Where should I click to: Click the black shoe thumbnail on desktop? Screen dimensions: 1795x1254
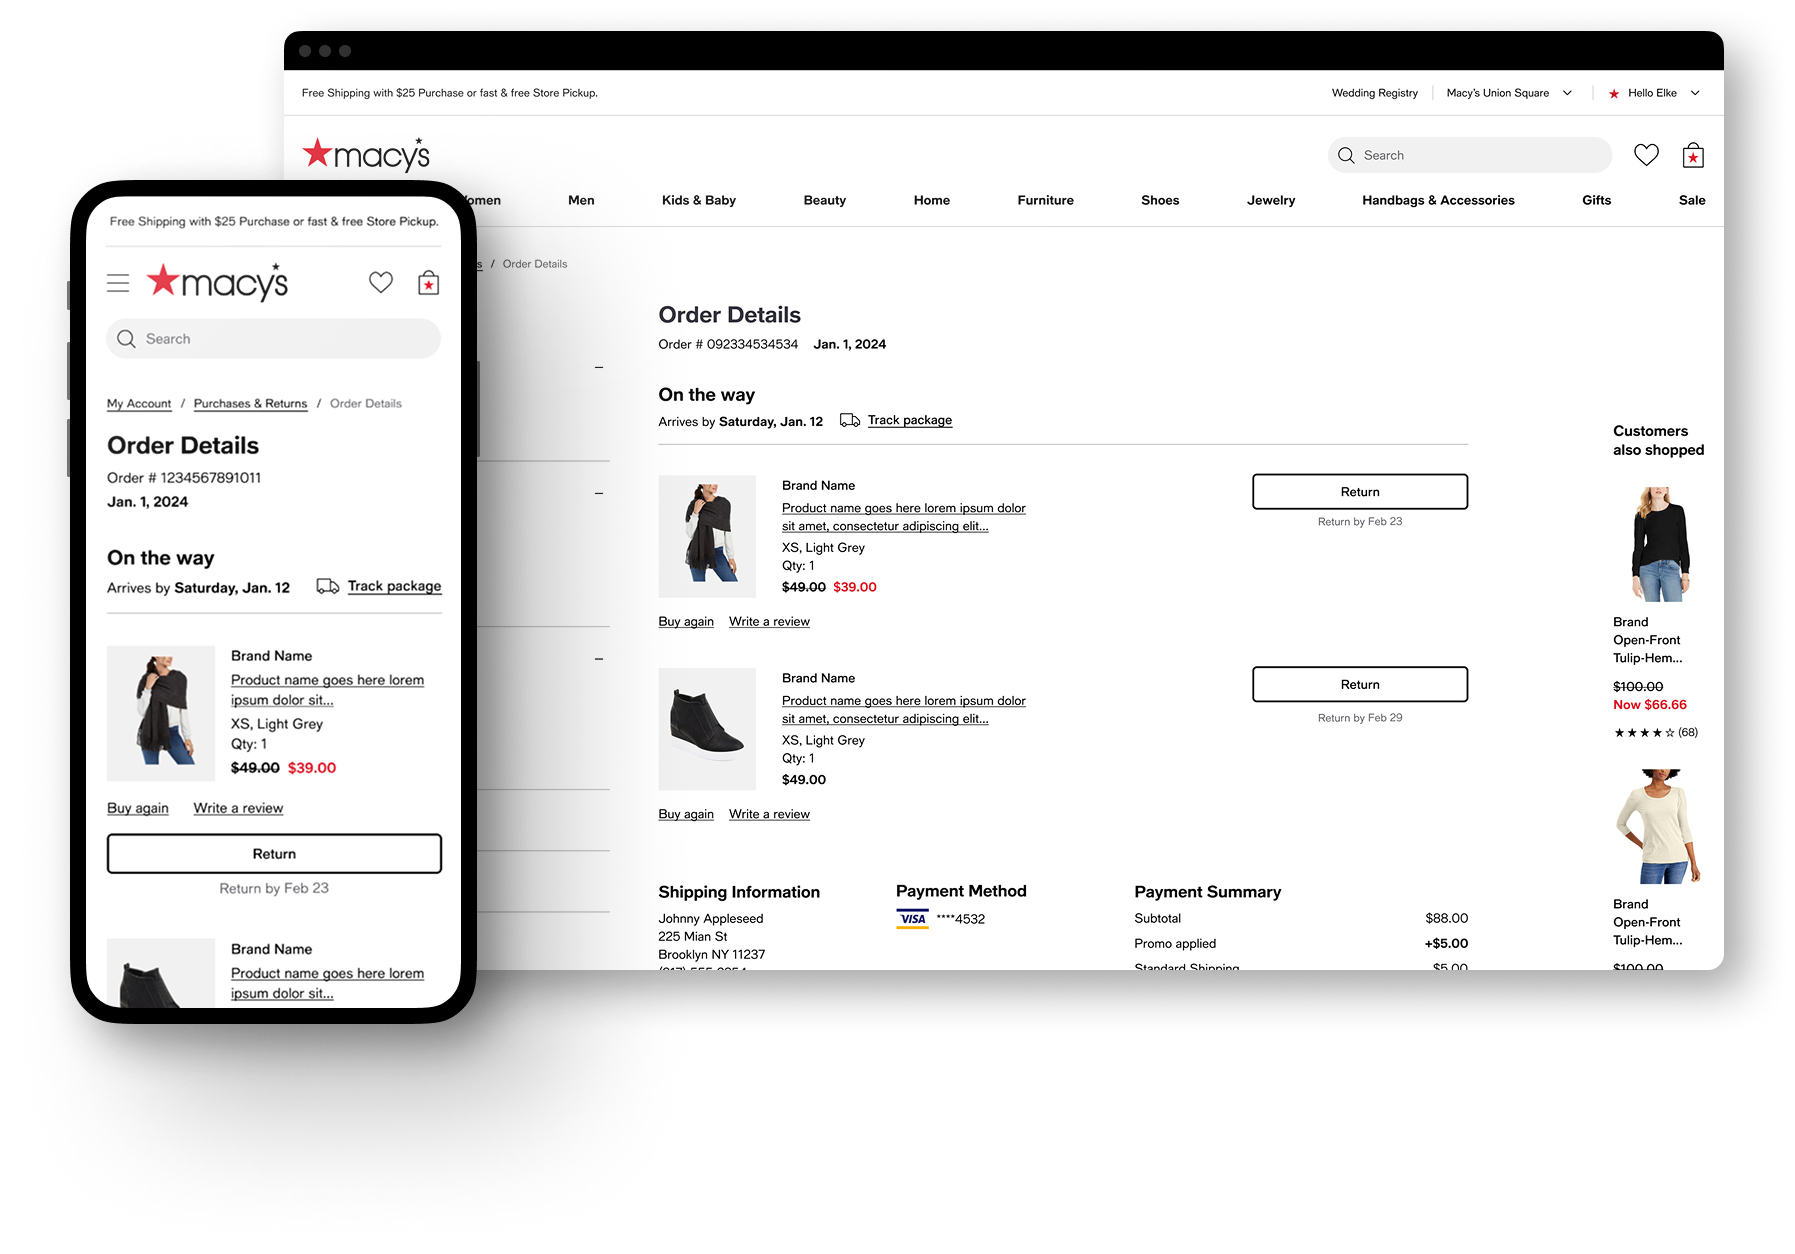[707, 729]
